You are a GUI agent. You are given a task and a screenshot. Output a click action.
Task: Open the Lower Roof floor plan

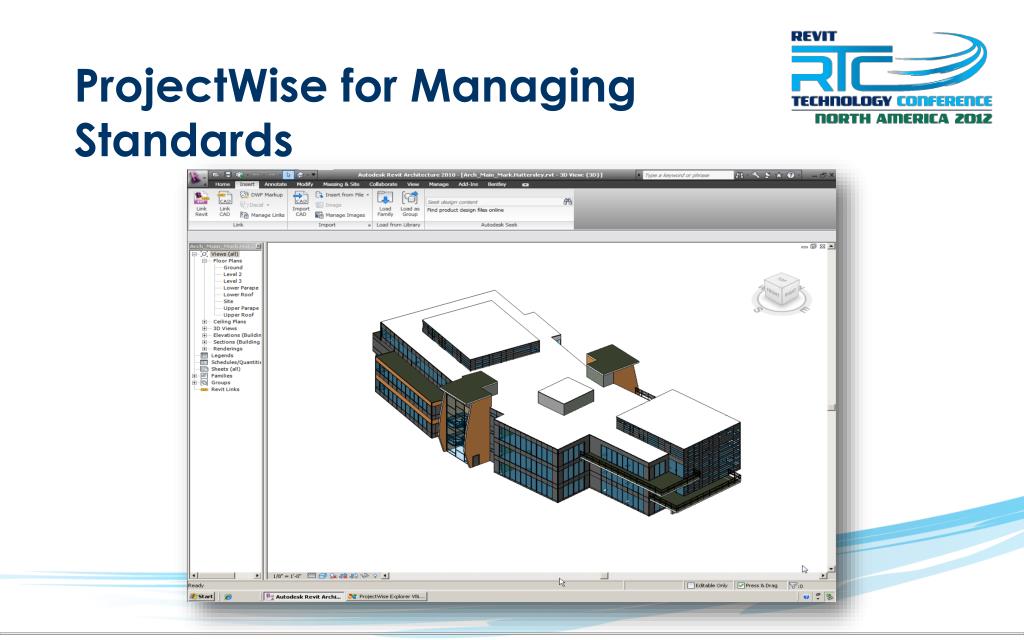(x=238, y=295)
